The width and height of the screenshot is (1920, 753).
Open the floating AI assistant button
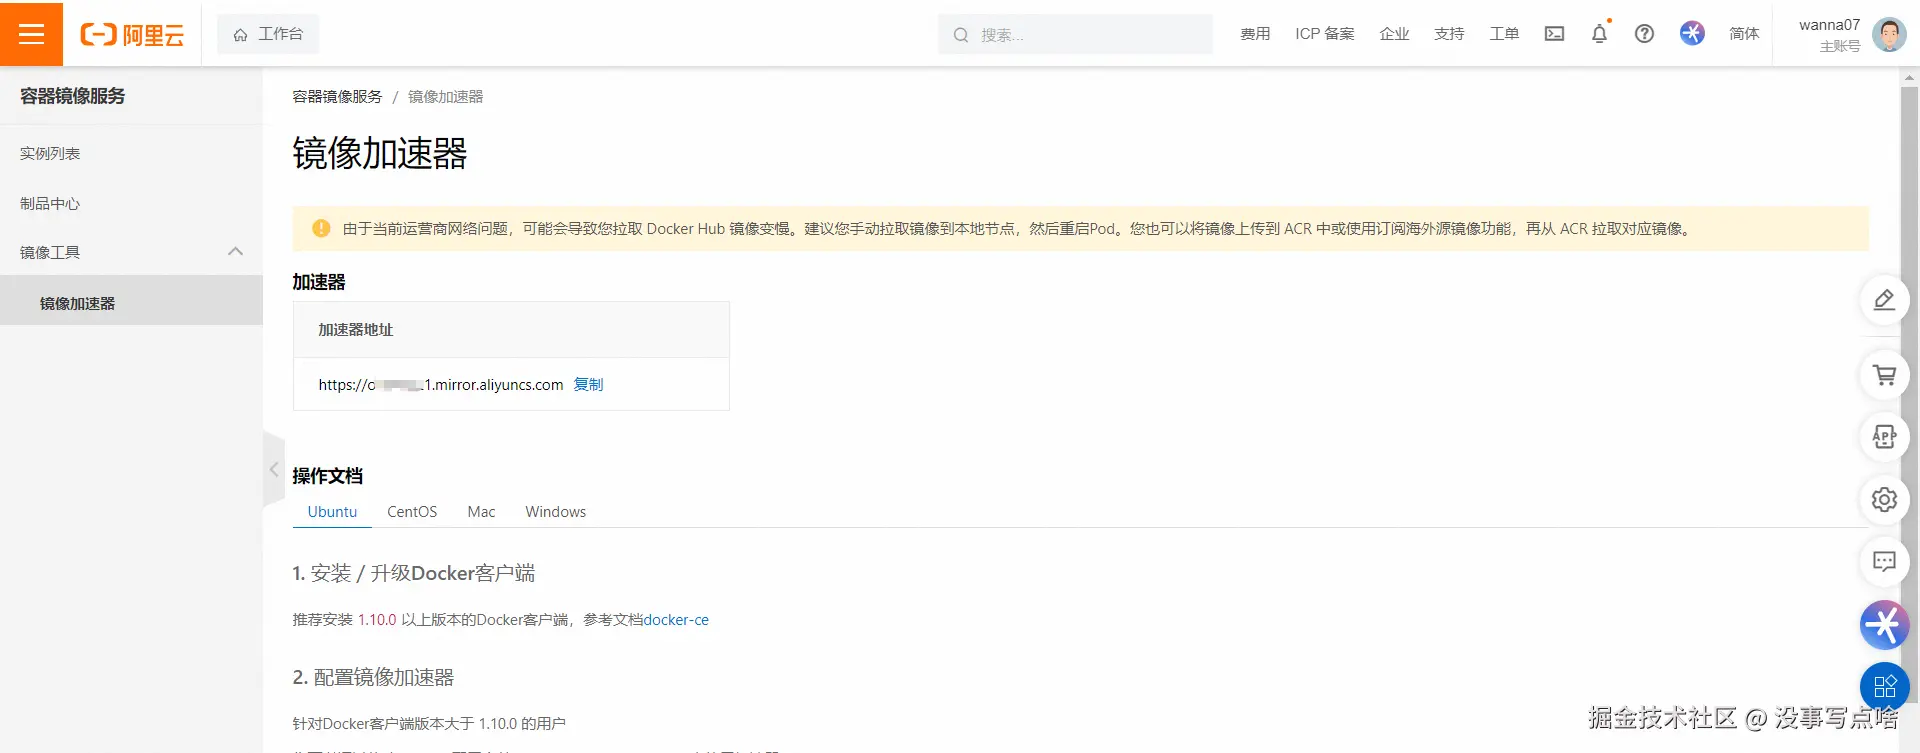(x=1884, y=625)
